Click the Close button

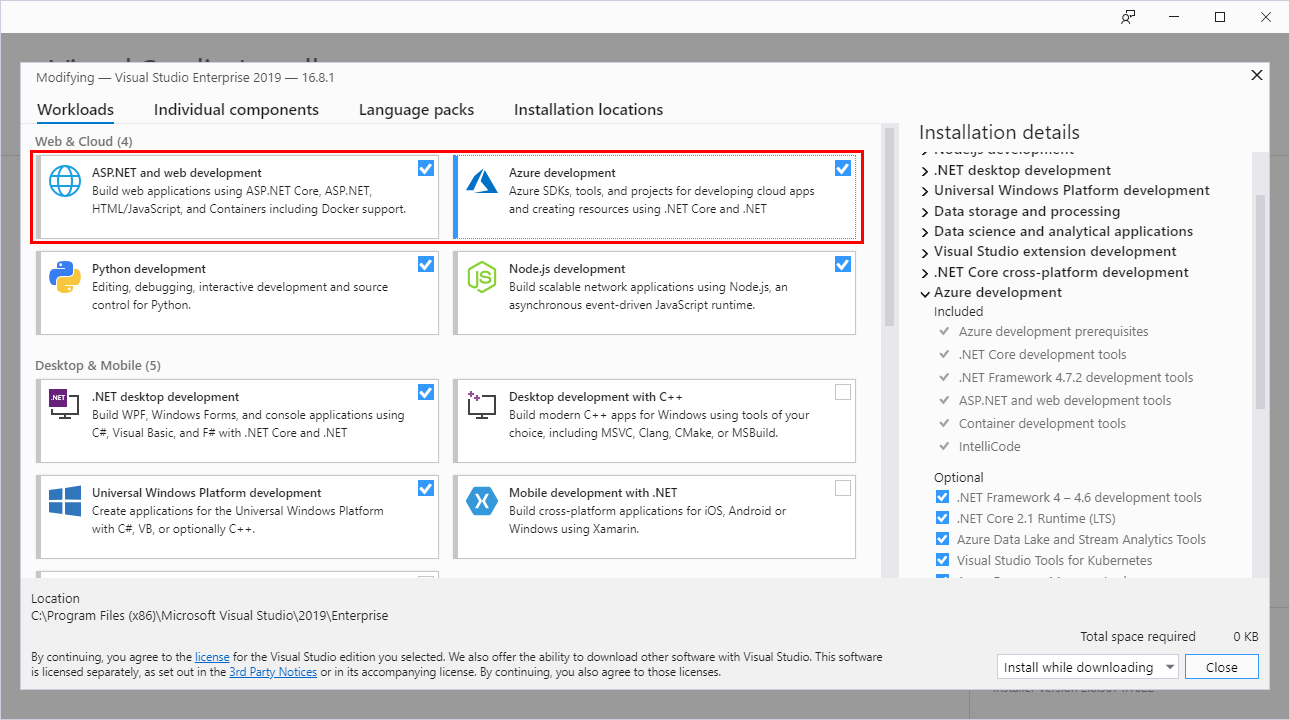click(1221, 666)
